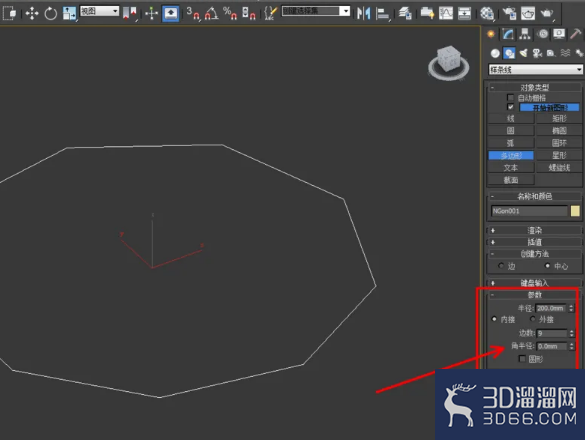The image size is (585, 440).
Task: Expand the 键盘输入 rollout
Action: tap(534, 283)
